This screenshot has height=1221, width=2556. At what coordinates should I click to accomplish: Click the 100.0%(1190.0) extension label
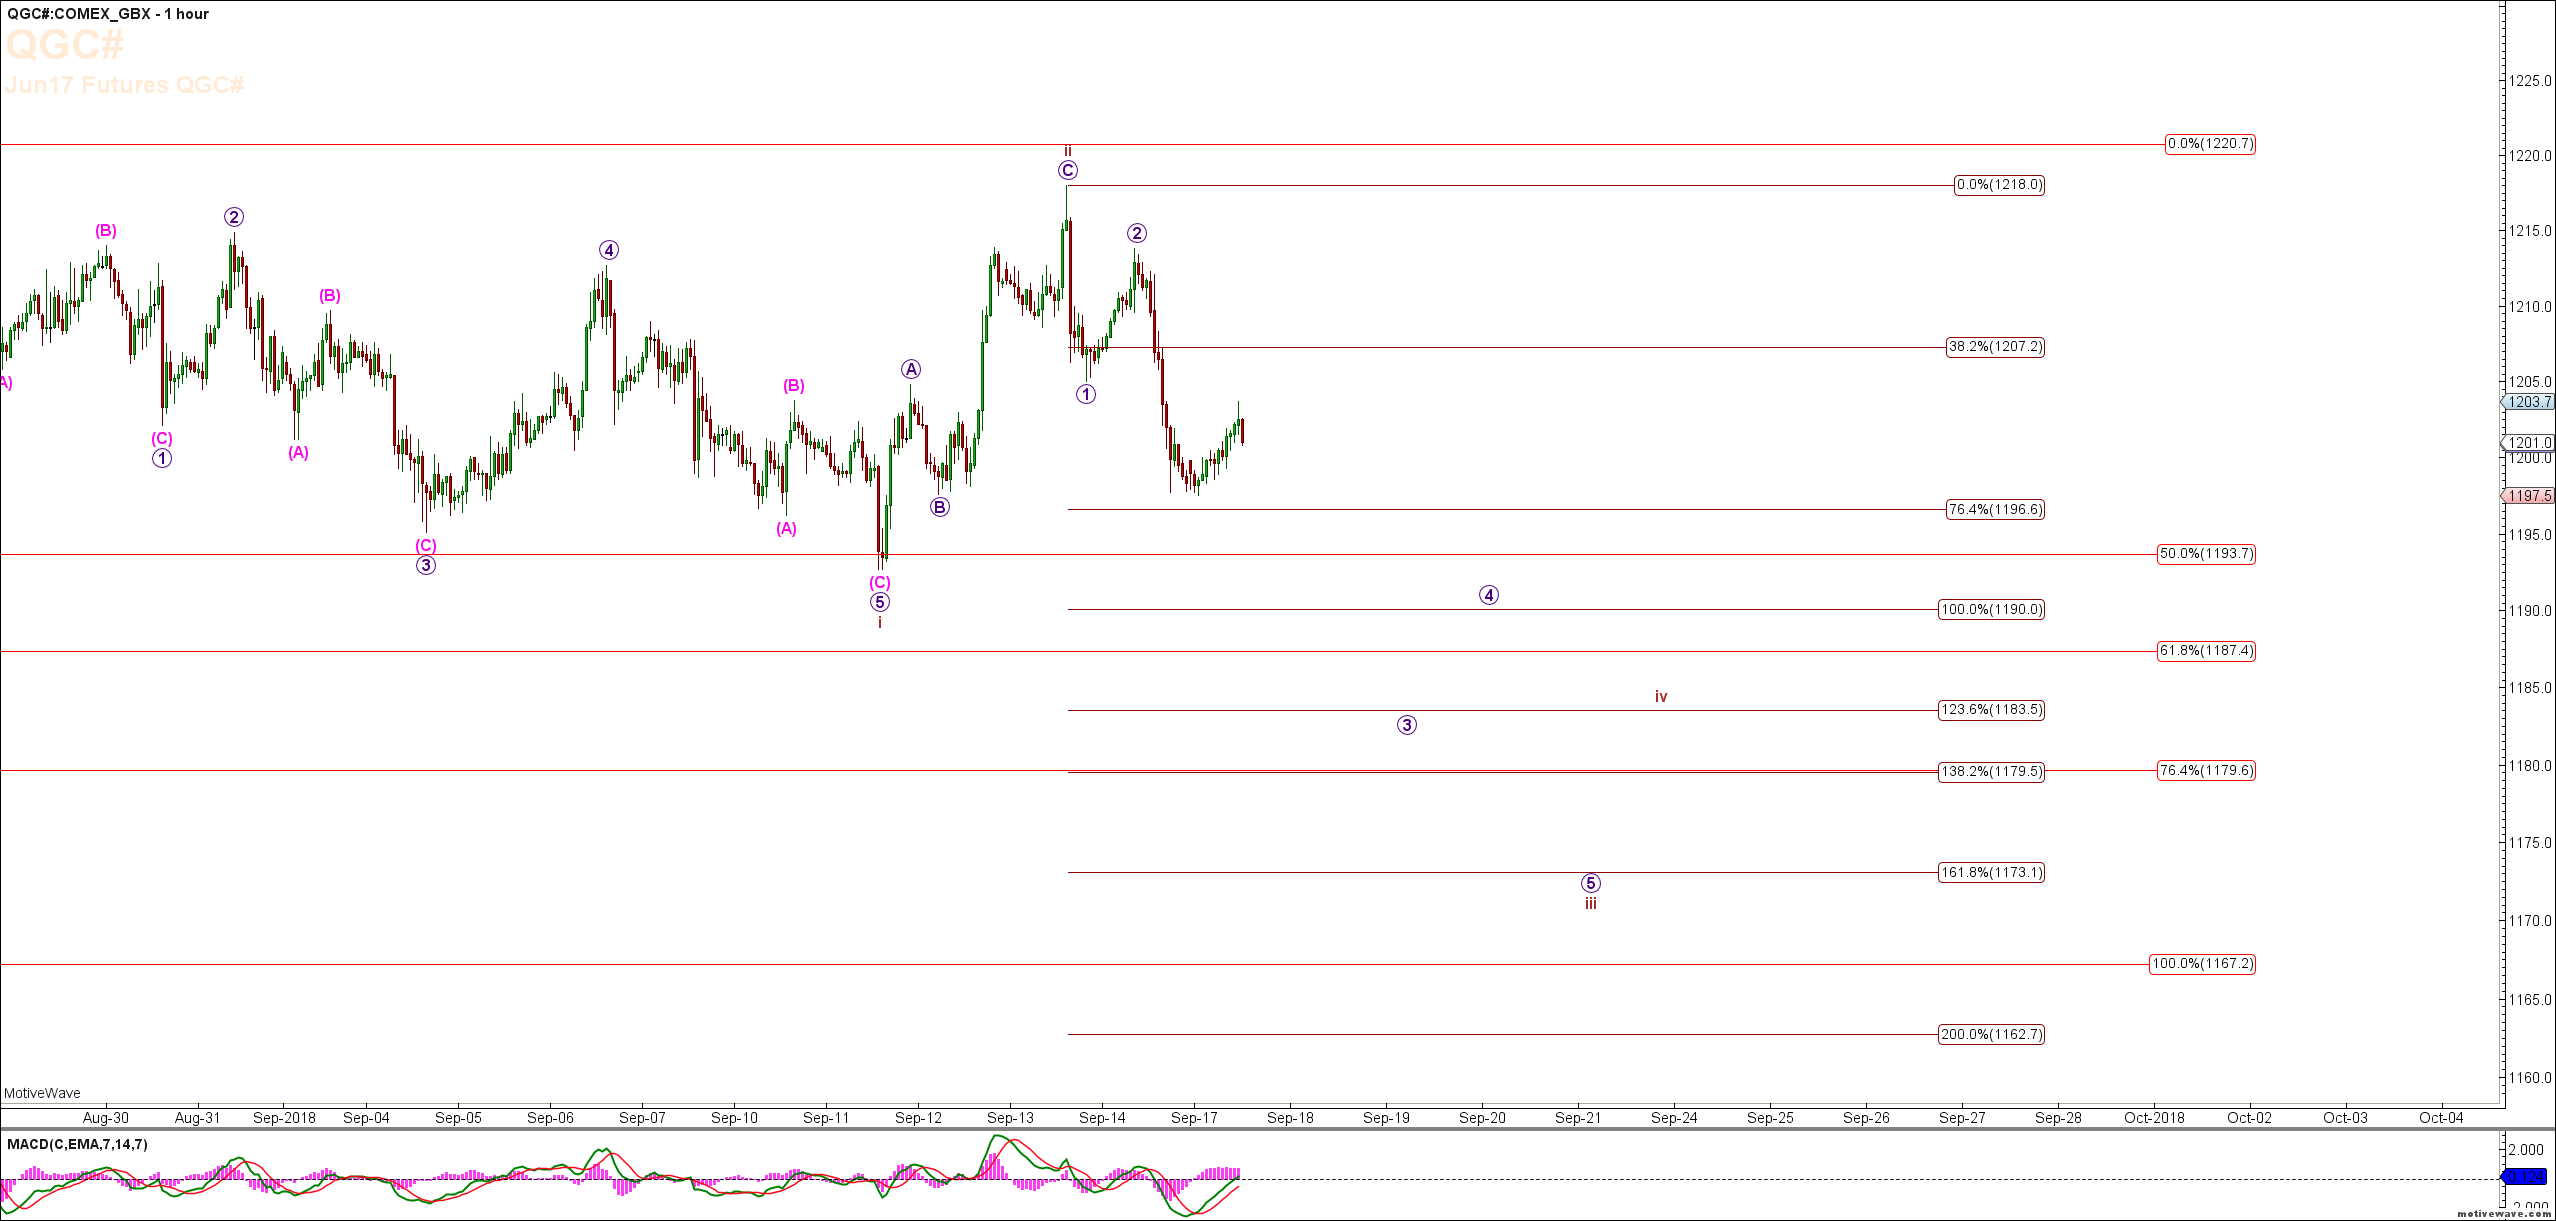(1992, 609)
